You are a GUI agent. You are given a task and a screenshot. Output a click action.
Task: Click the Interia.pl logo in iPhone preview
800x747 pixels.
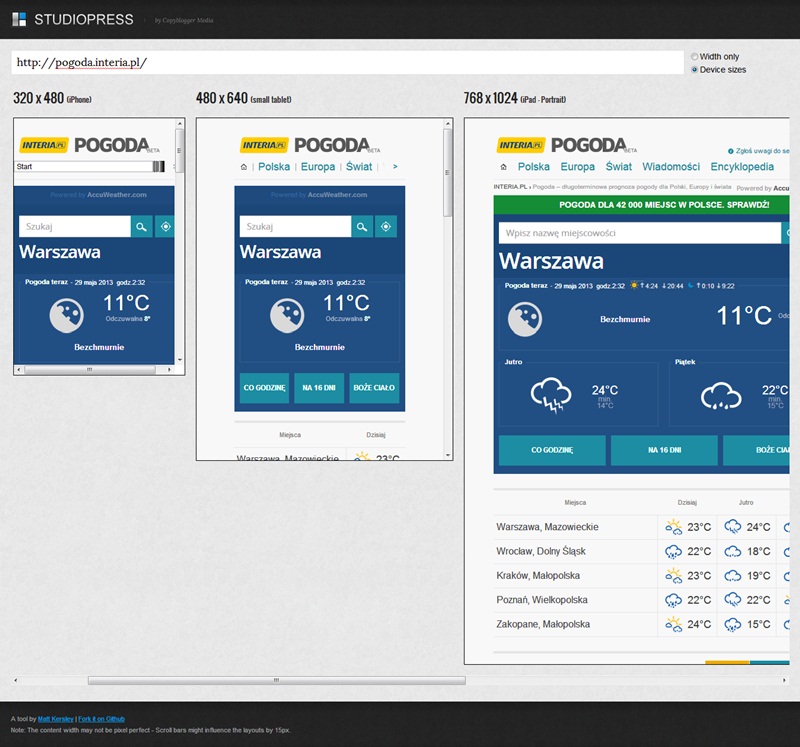click(x=44, y=145)
